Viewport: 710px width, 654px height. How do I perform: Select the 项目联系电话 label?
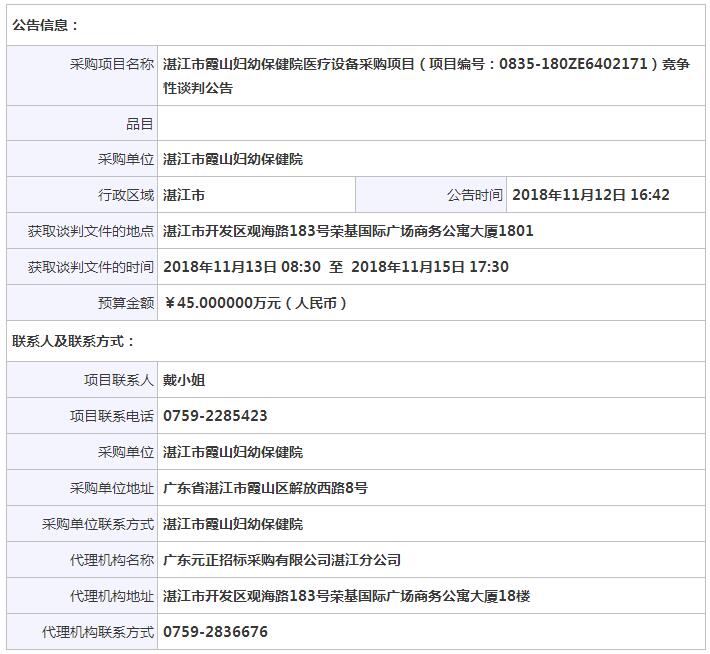click(112, 416)
